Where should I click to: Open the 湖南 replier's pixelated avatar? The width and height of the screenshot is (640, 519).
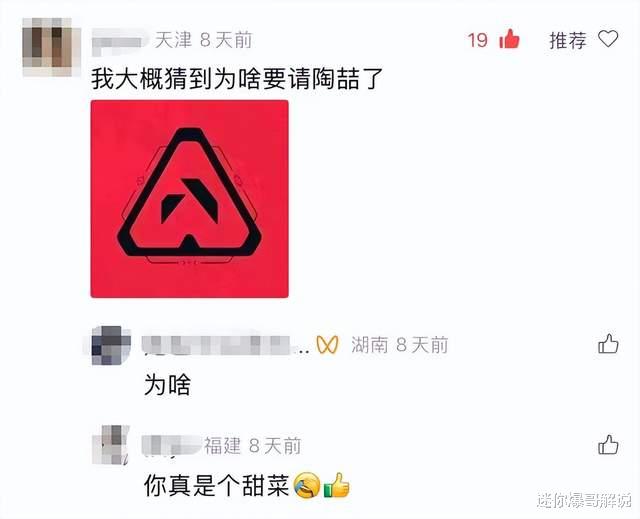point(111,345)
